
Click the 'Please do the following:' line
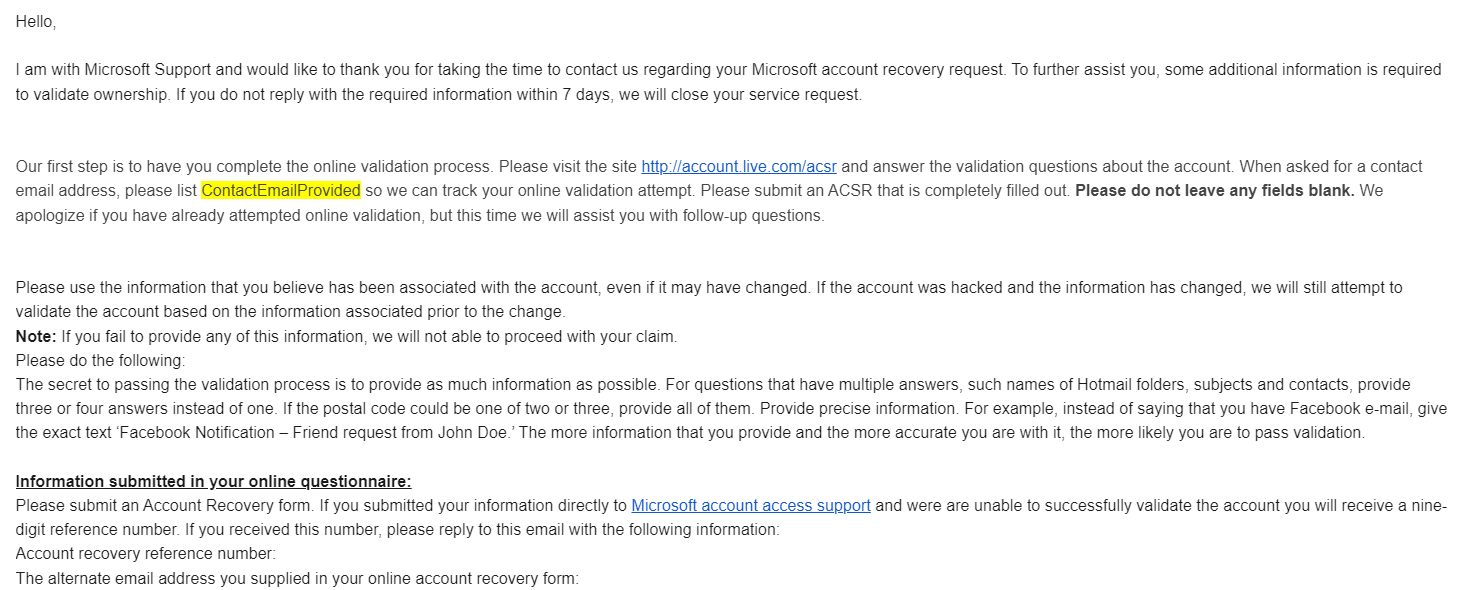pyautogui.click(x=100, y=360)
